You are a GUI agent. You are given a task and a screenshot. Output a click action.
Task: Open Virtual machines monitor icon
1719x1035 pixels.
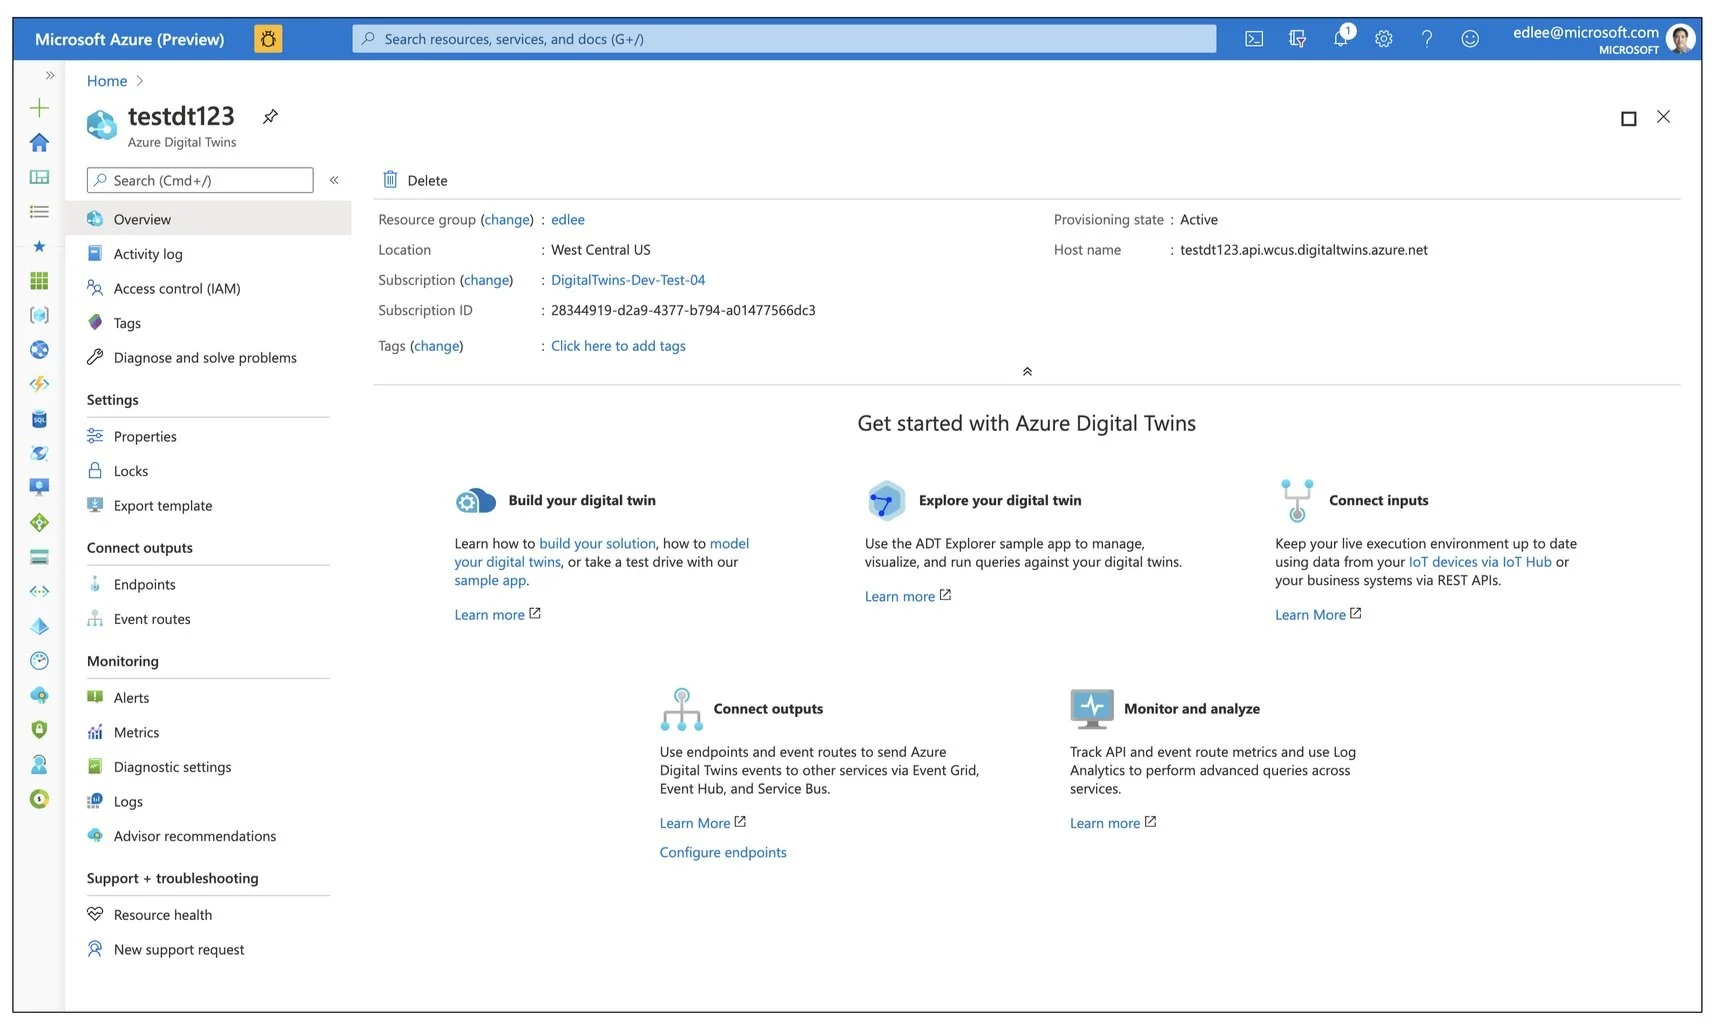(39, 487)
